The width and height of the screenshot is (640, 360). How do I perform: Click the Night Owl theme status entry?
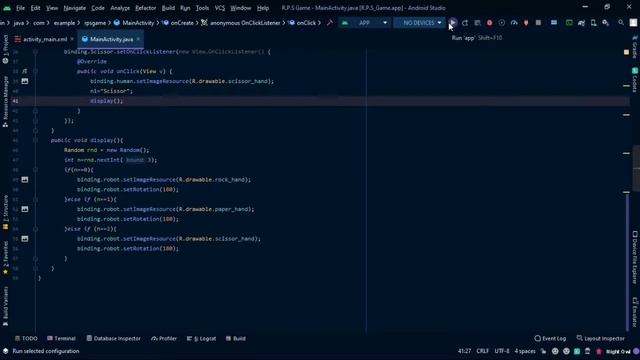[618, 351]
